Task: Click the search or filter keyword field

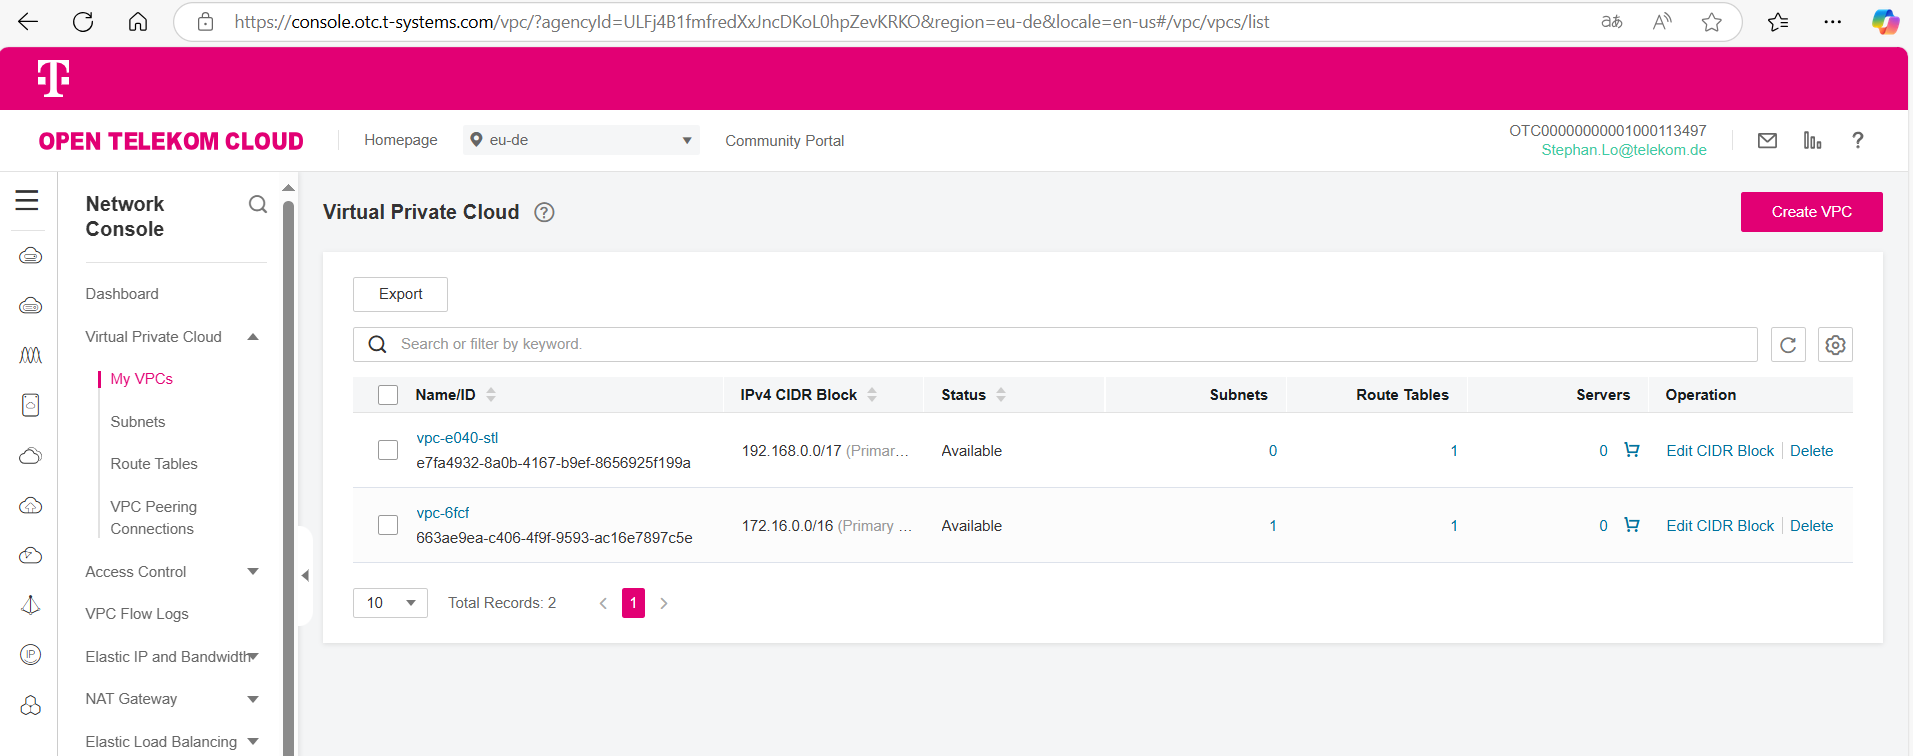Action: point(1055,344)
